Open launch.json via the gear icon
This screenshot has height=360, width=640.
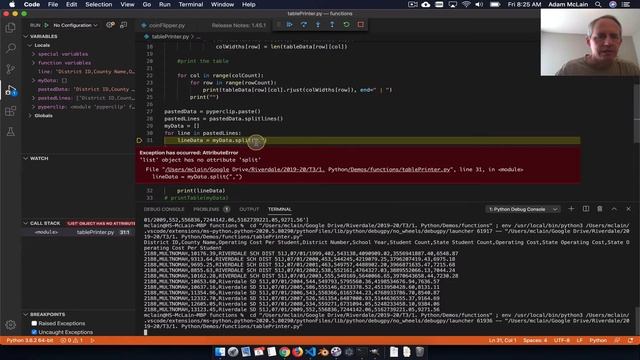point(110,25)
